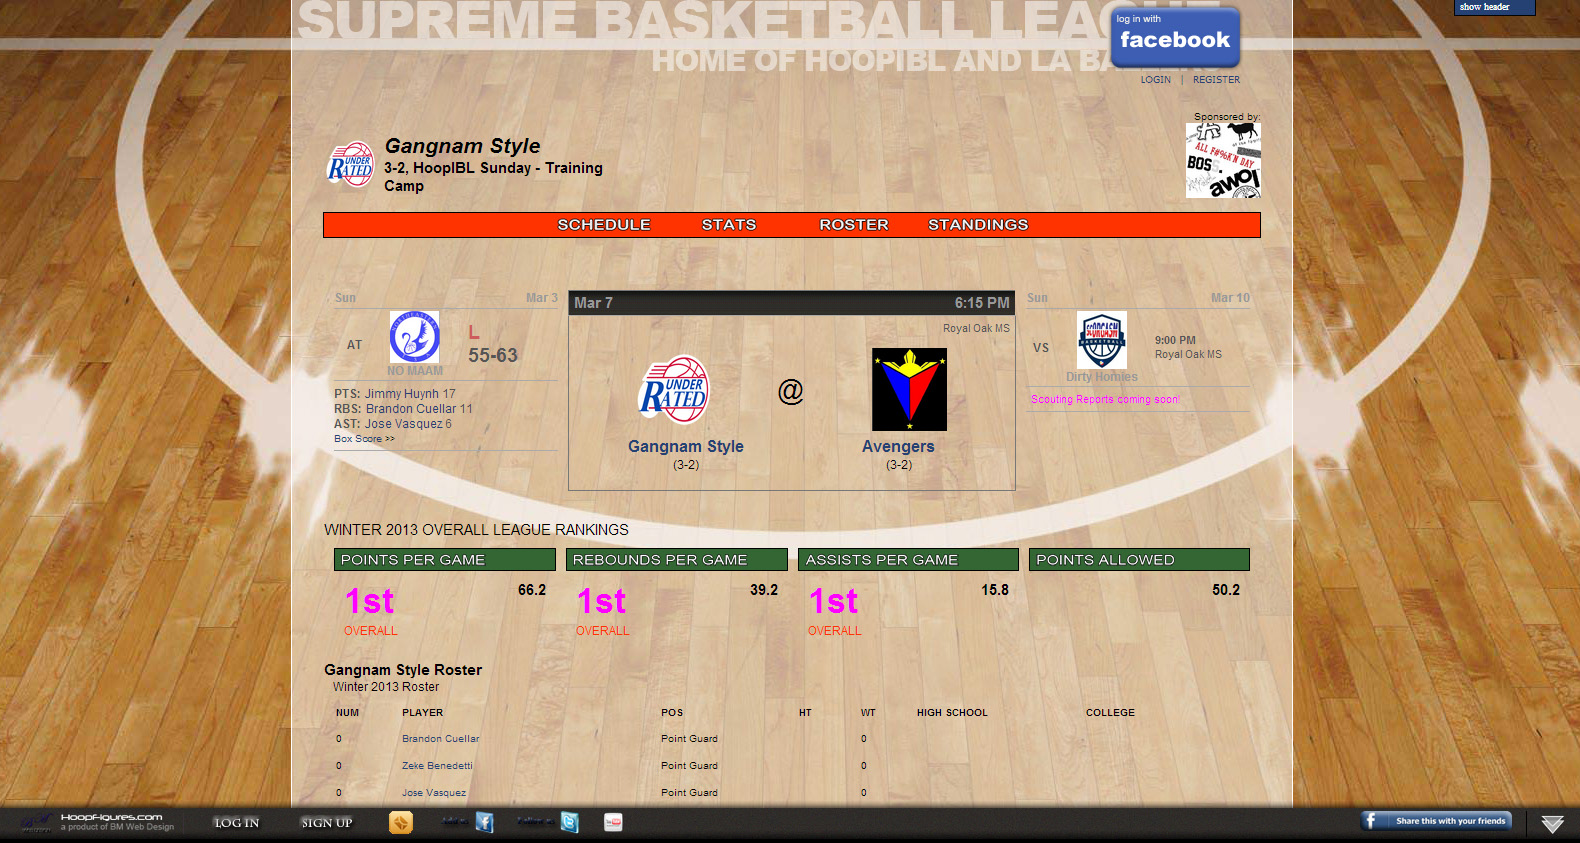
Task: Open Brandon Cuellar's player page from roster
Action: 440,739
